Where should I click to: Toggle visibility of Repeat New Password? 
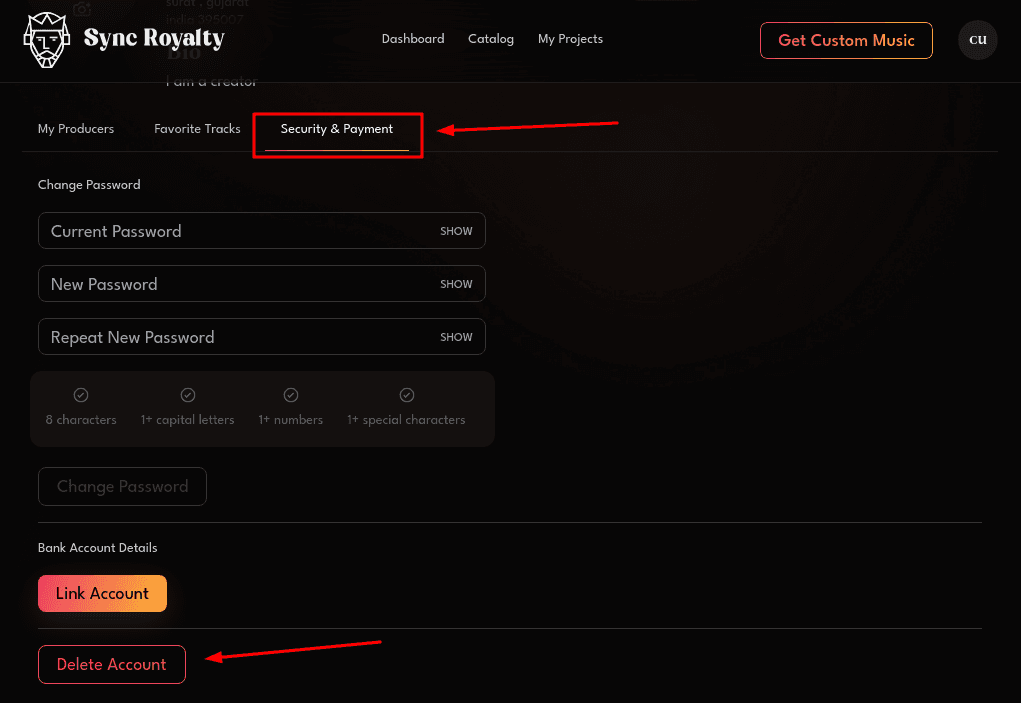[456, 337]
